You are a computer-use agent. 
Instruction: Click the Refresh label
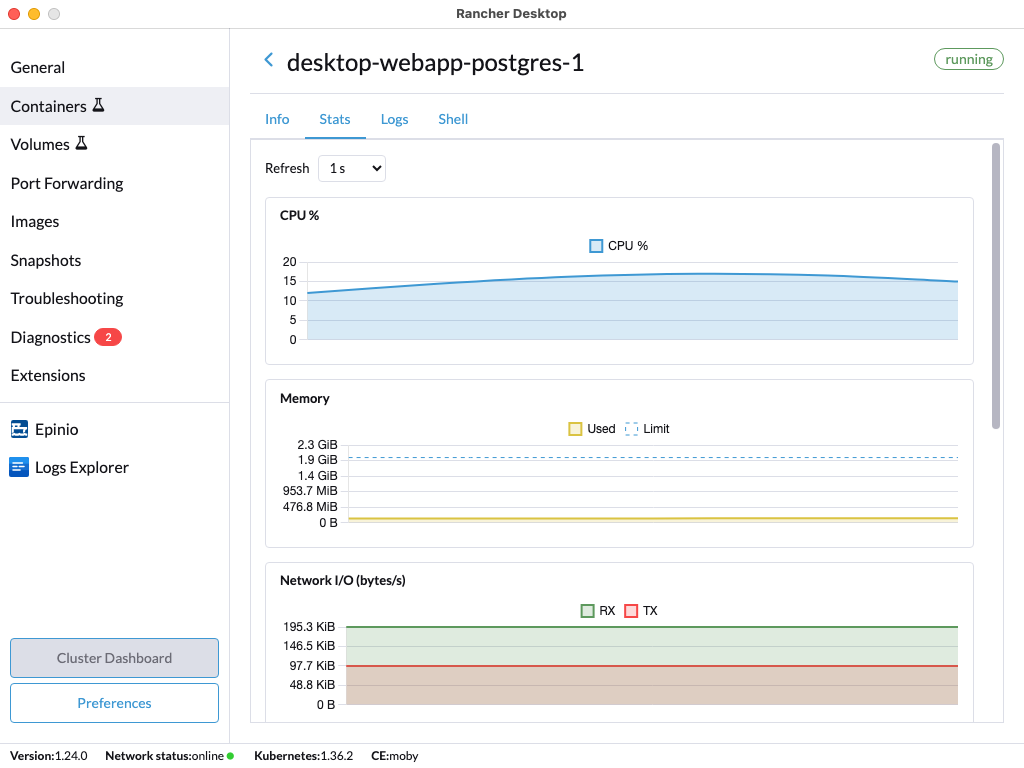pos(287,168)
